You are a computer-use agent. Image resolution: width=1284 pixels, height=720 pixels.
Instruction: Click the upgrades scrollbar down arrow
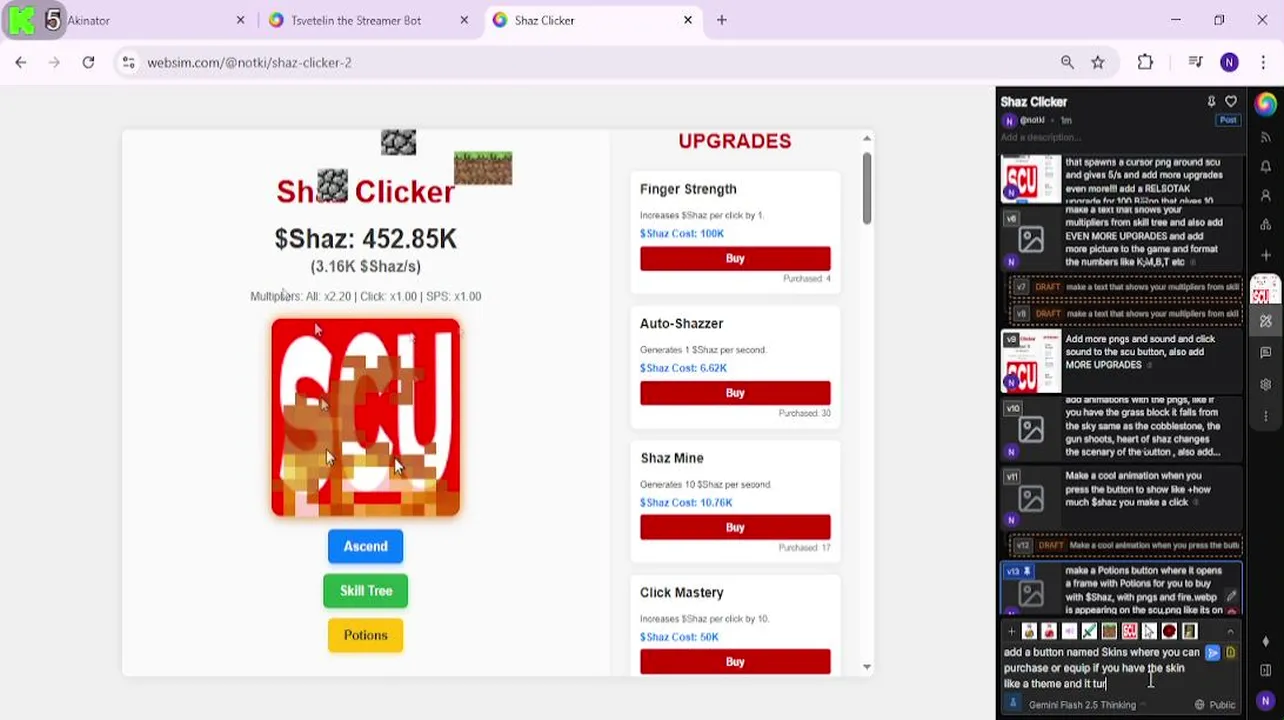[x=867, y=666]
